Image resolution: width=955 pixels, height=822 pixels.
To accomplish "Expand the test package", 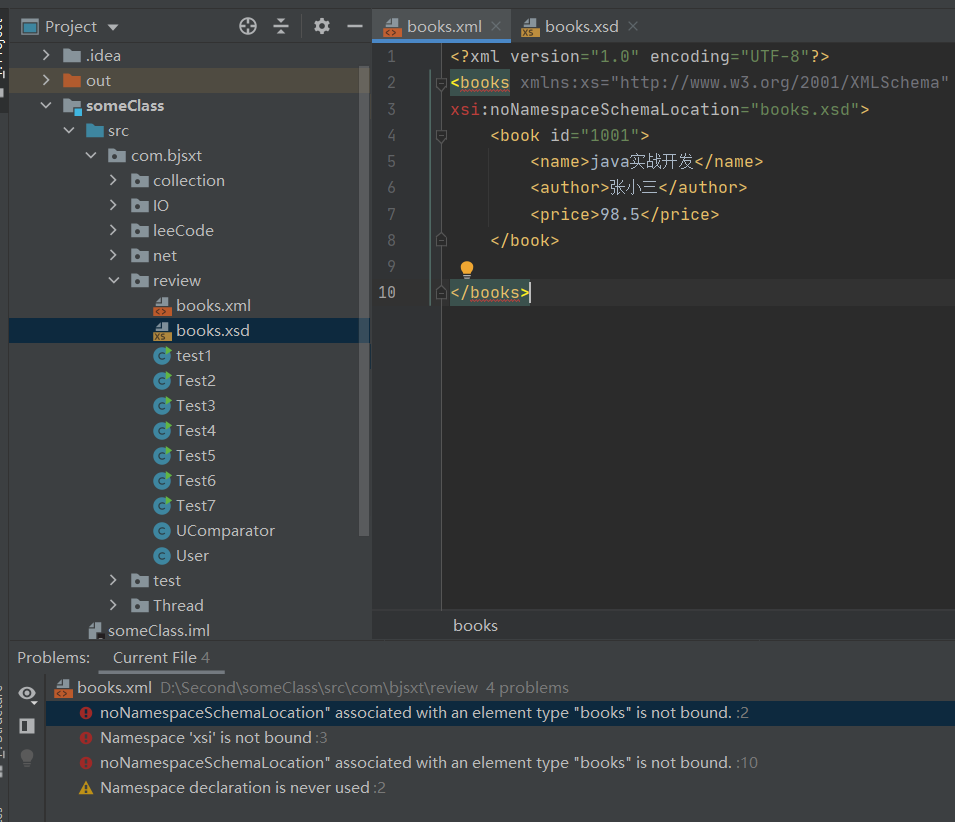I will (113, 580).
